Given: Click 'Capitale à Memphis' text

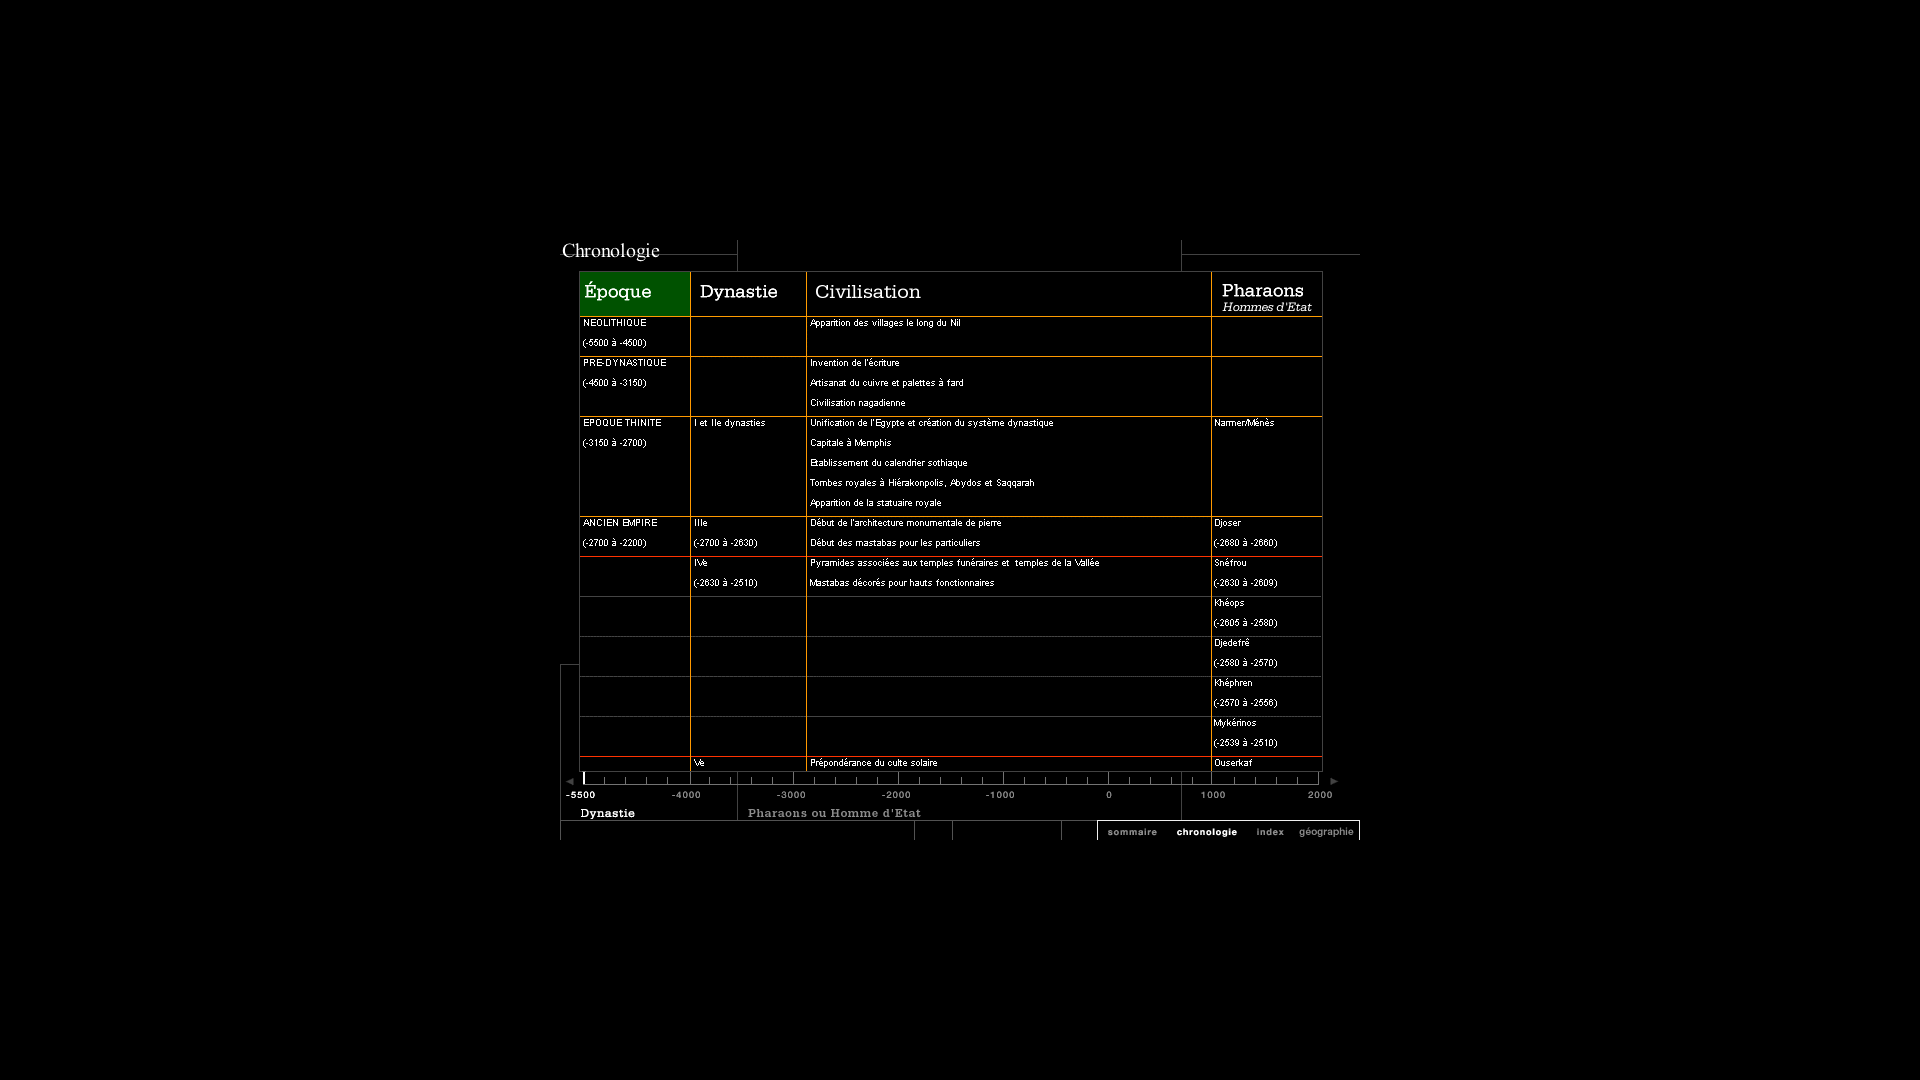Looking at the screenshot, I should [850, 443].
